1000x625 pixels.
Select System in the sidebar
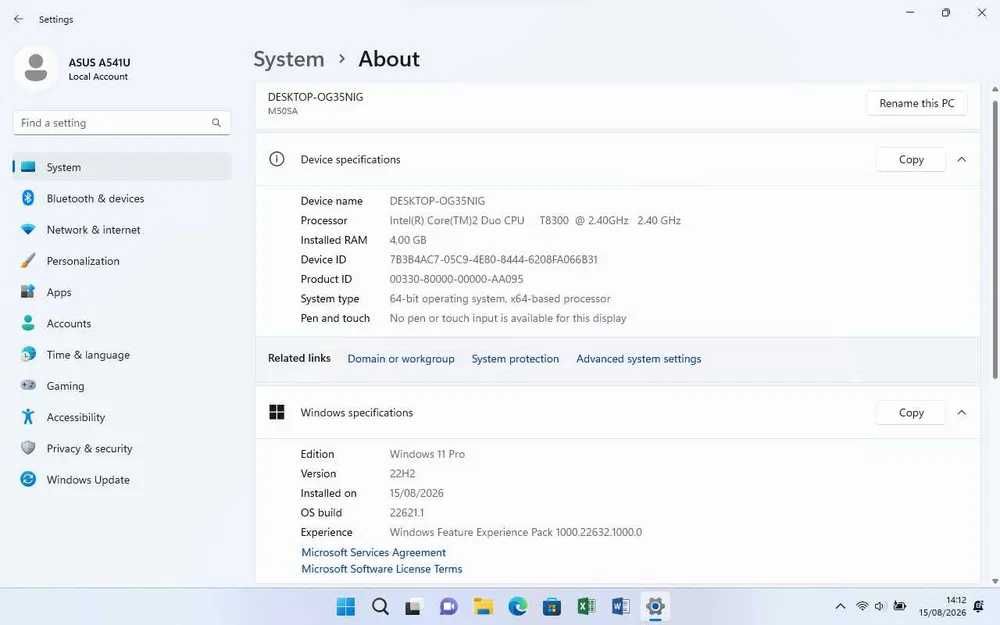click(x=122, y=167)
